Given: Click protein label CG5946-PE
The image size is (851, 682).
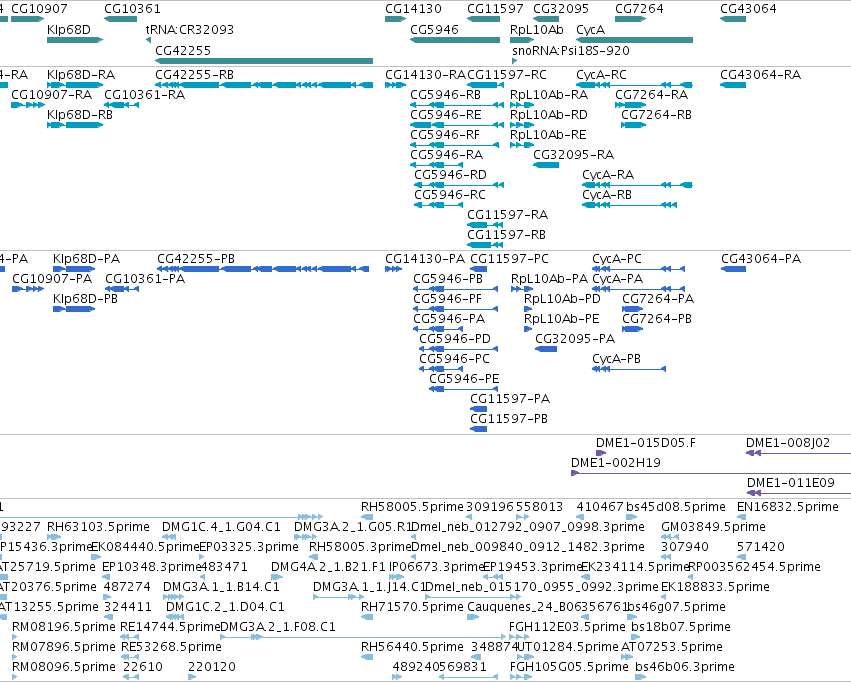Looking at the screenshot, I should [464, 379].
